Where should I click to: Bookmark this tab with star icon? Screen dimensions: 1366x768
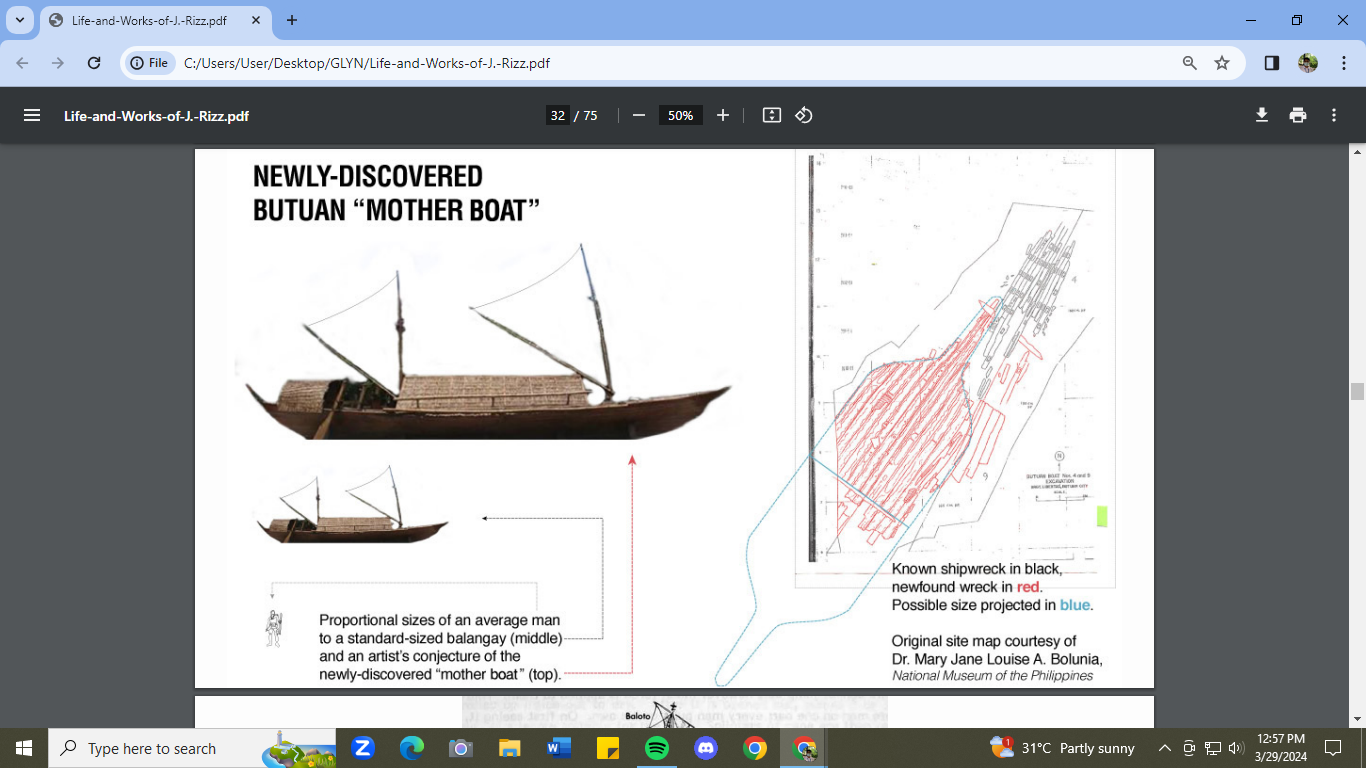tap(1222, 63)
